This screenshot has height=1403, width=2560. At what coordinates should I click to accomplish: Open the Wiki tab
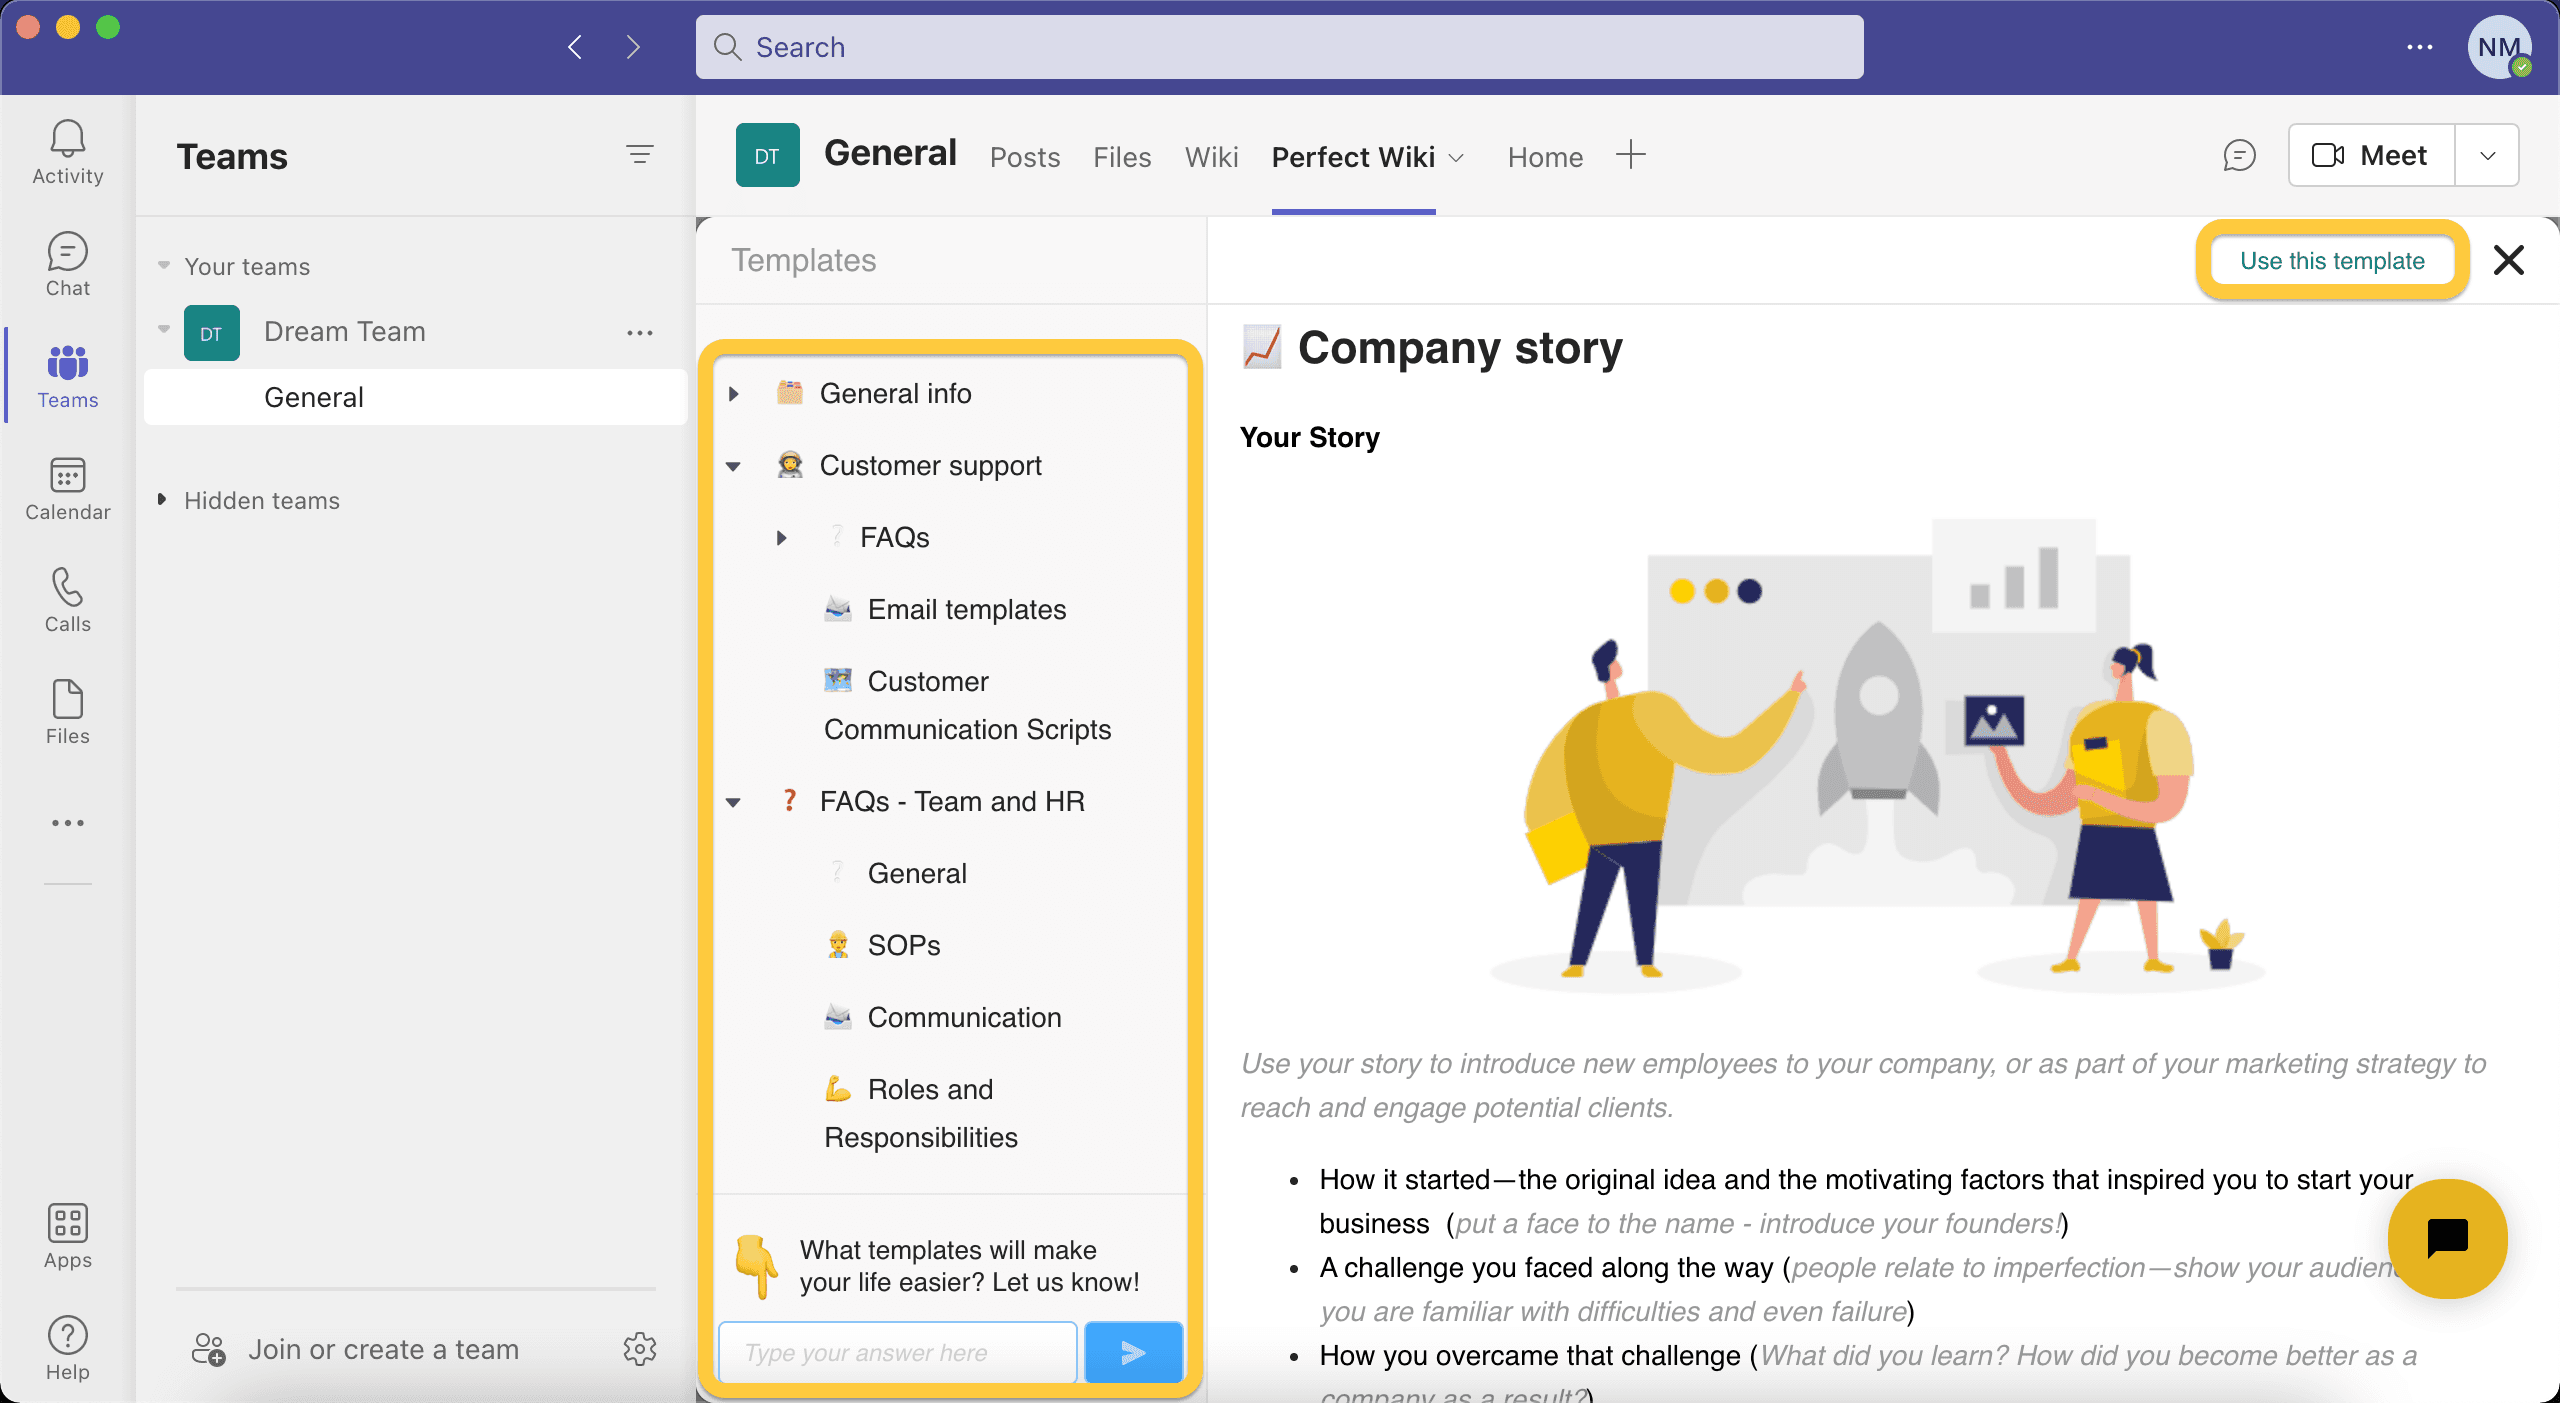point(1210,157)
